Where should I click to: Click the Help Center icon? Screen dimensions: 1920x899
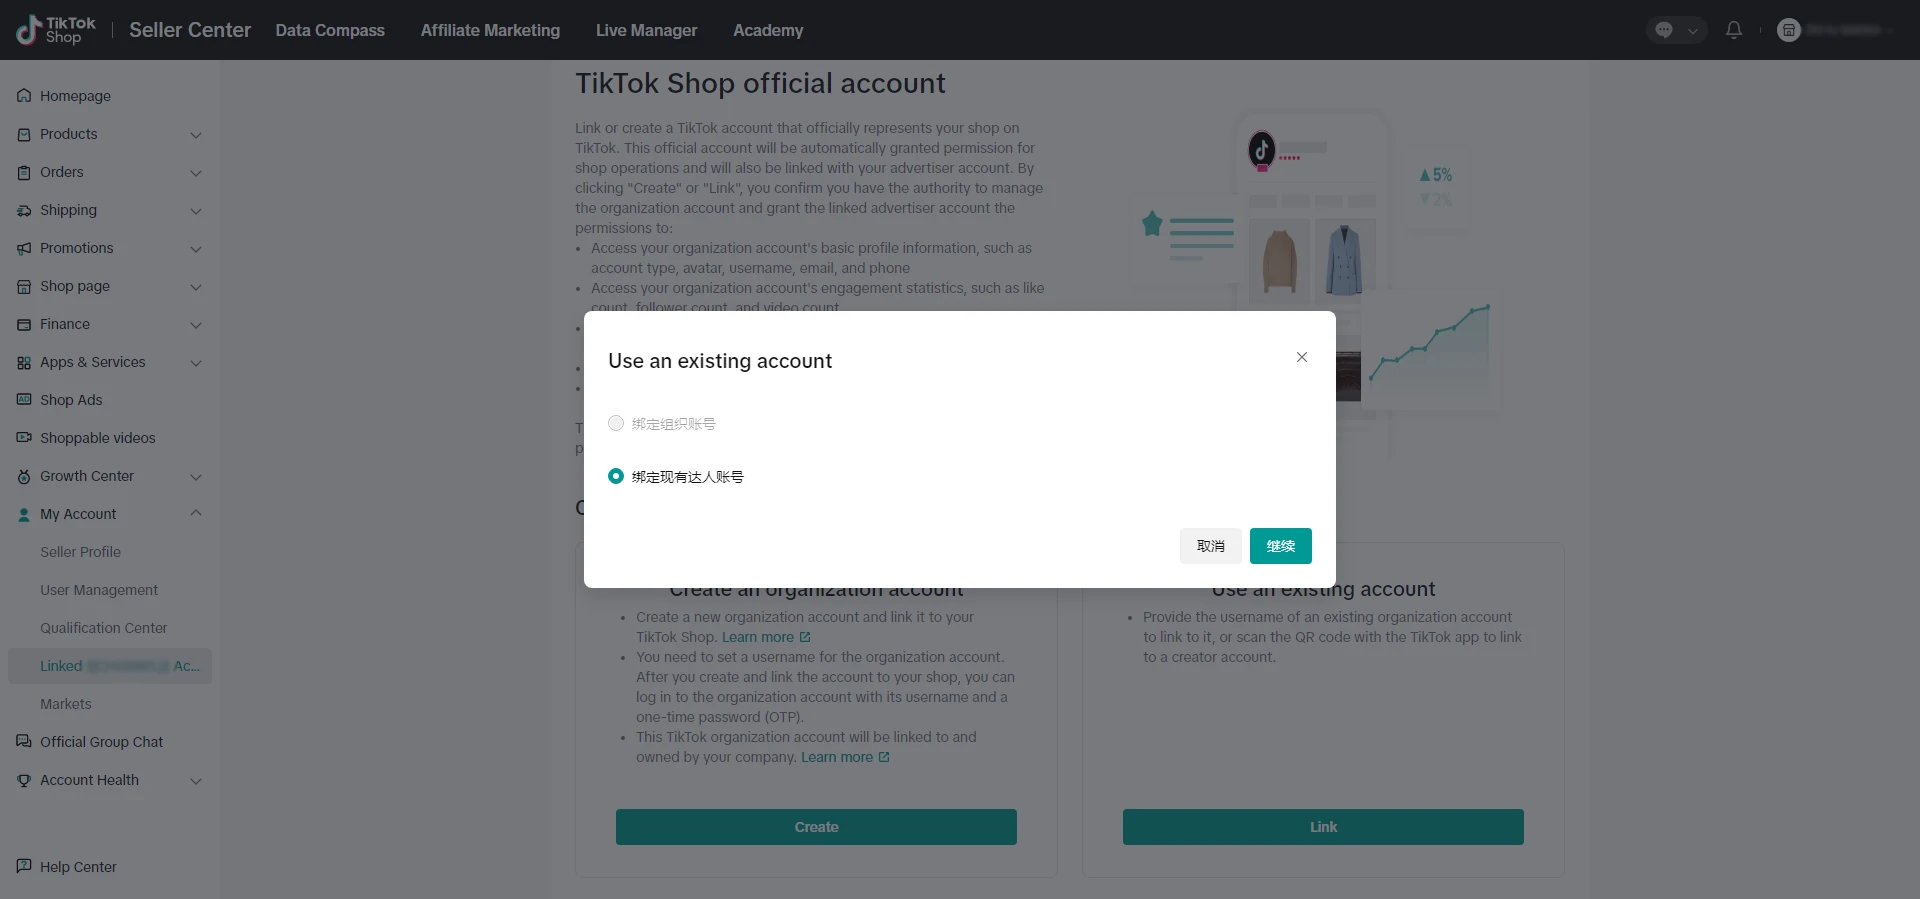[24, 867]
